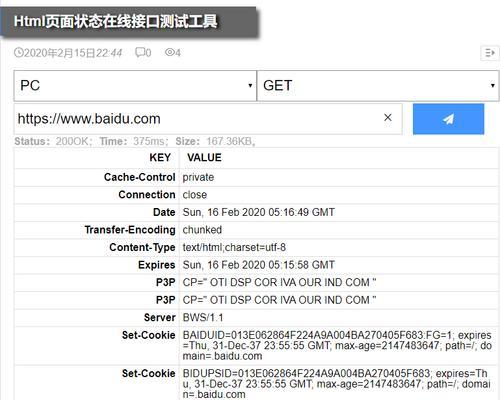
Task: Open the PC device type dropdown
Action: (x=135, y=86)
